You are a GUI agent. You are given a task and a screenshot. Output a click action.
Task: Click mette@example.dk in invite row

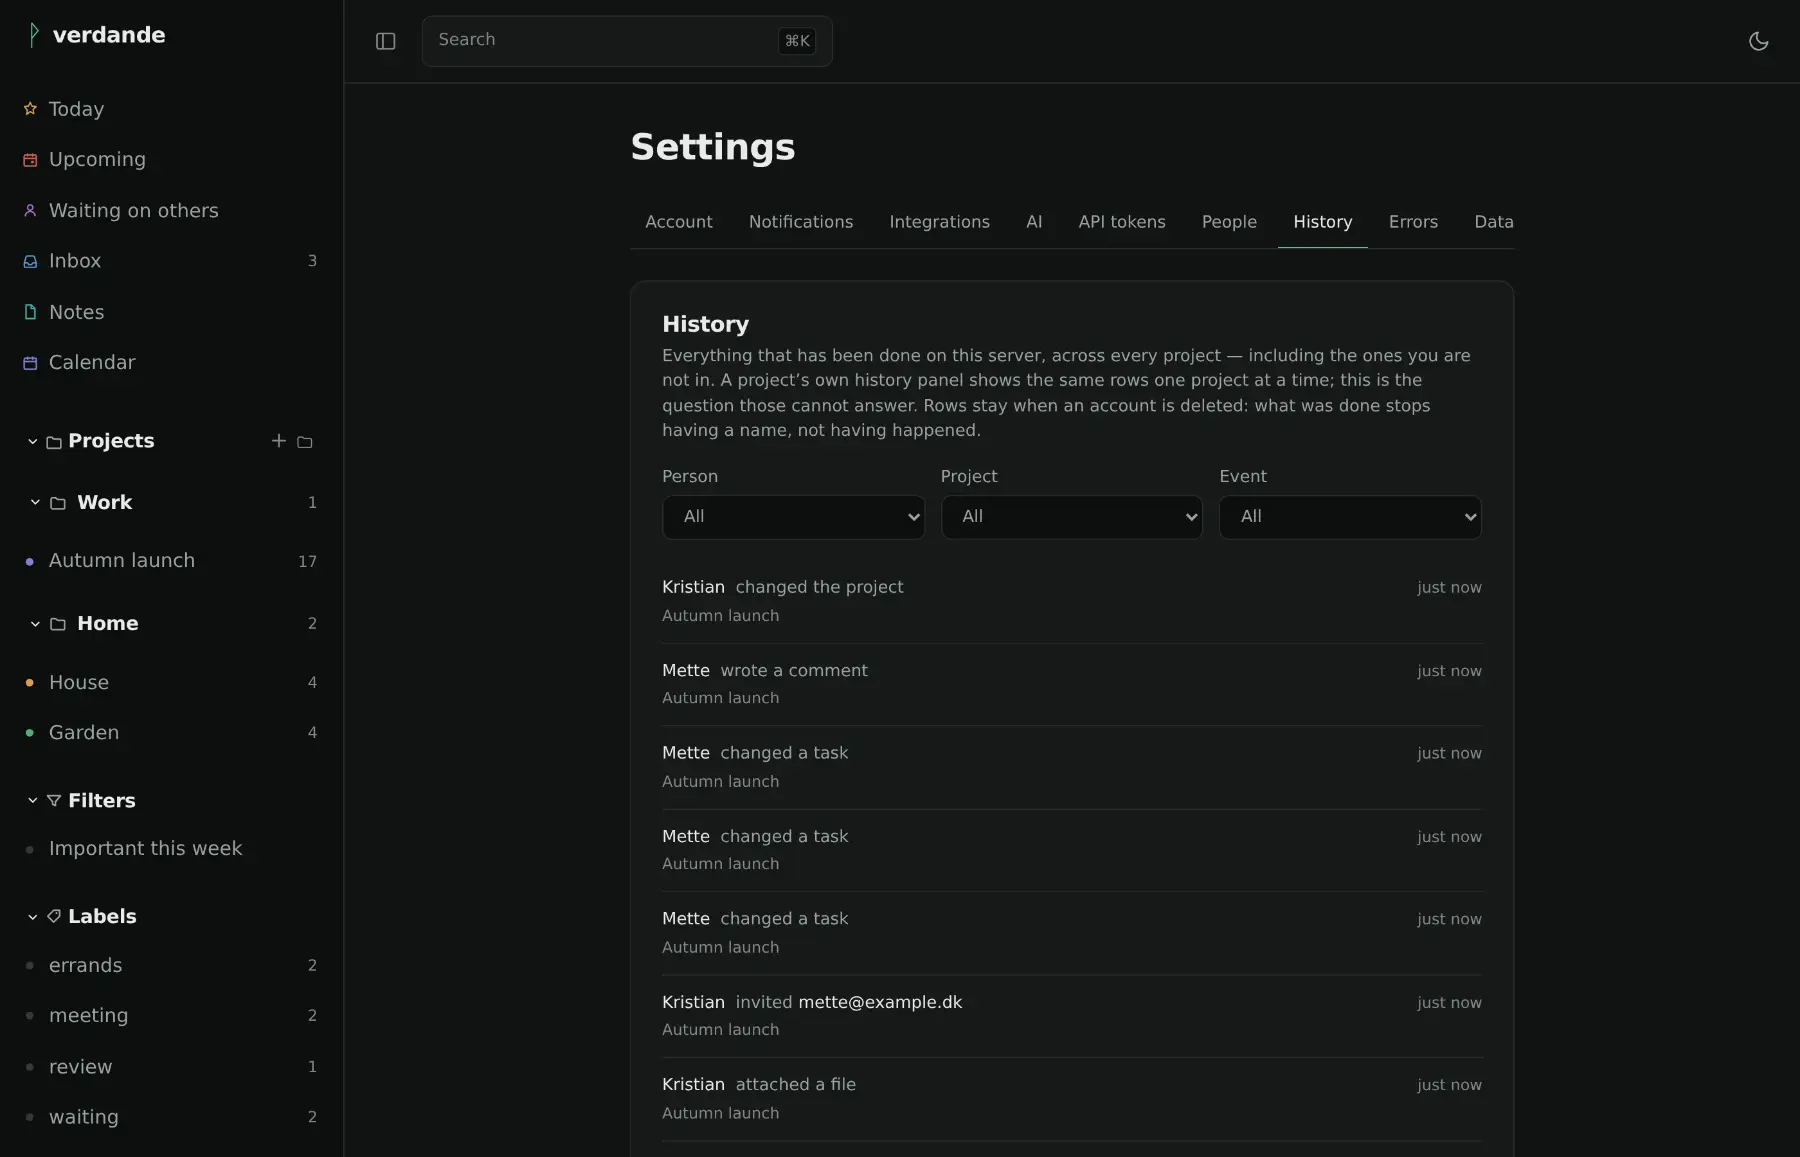[x=880, y=1002]
